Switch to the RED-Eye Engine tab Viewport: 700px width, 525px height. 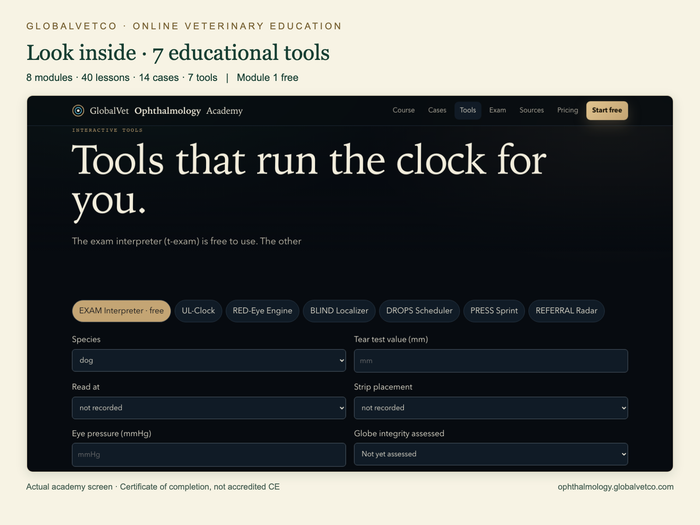pyautogui.click(x=262, y=311)
